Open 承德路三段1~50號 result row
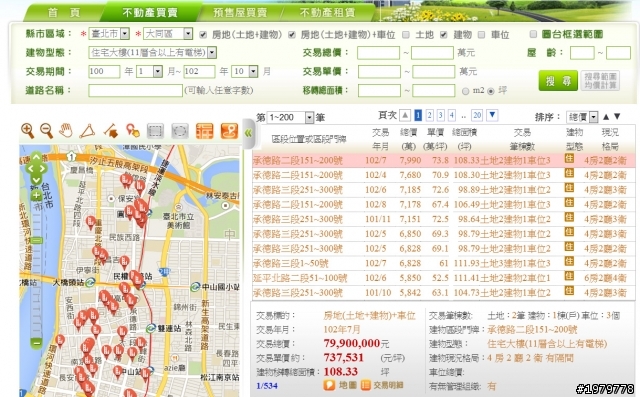This screenshot has width=640, height=397. [444, 263]
